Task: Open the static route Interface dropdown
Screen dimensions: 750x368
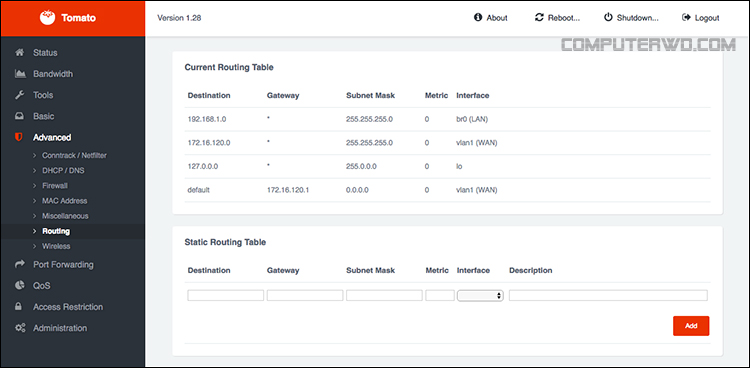Action: [x=480, y=296]
